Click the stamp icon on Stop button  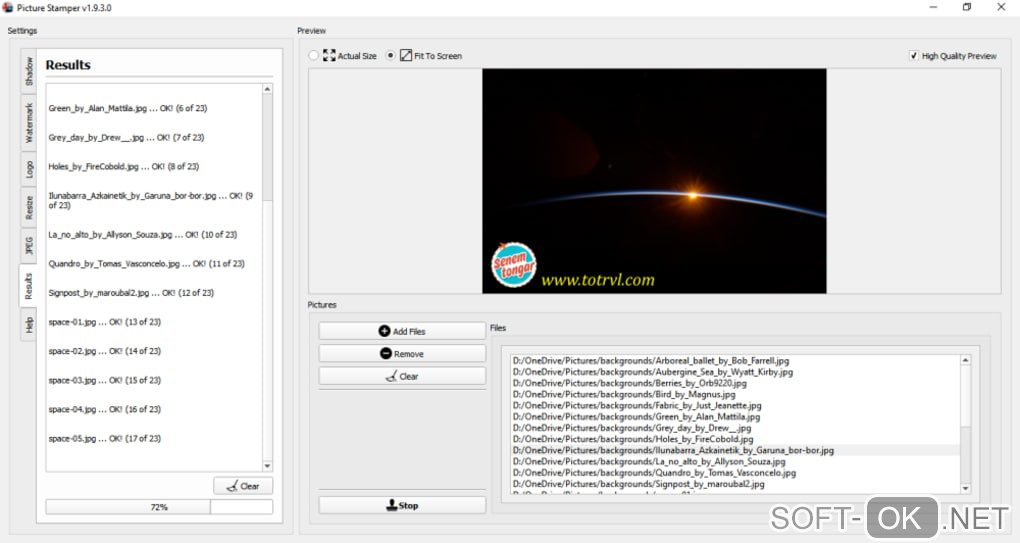tap(392, 505)
